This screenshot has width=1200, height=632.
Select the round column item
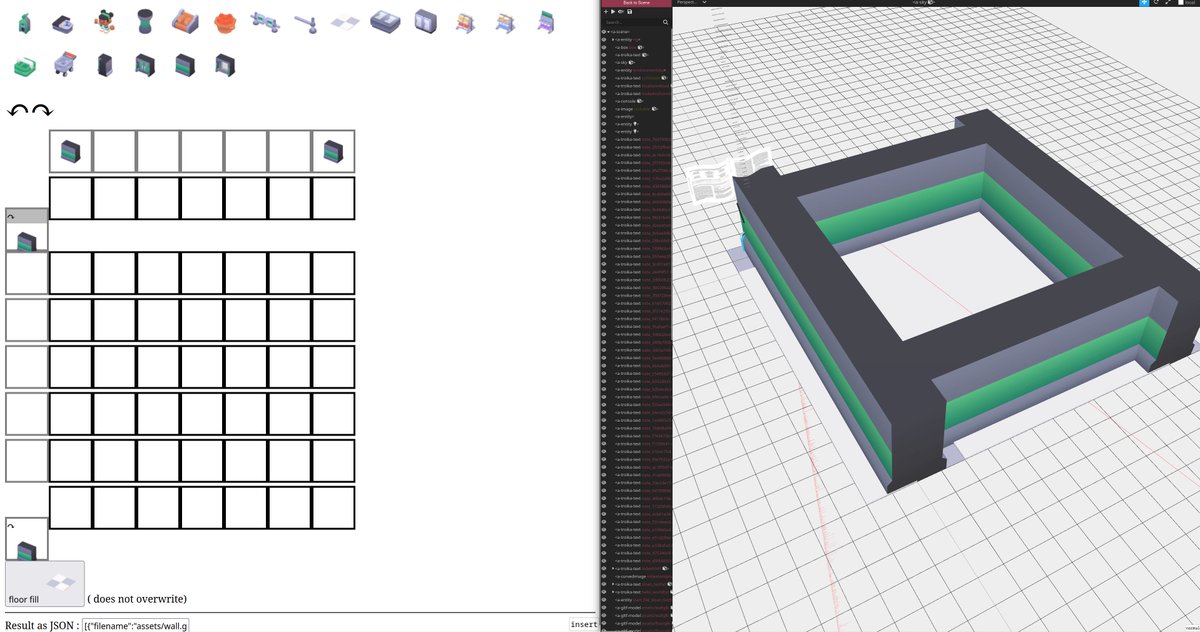[x=147, y=20]
